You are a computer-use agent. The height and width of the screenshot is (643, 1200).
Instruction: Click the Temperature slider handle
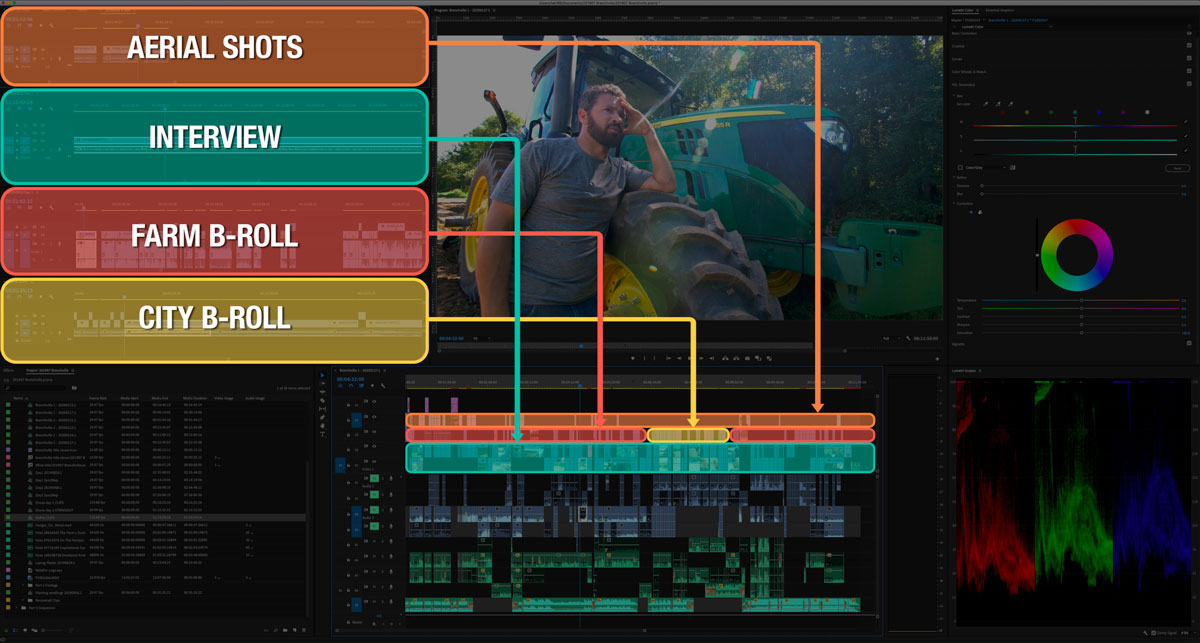[x=1082, y=300]
